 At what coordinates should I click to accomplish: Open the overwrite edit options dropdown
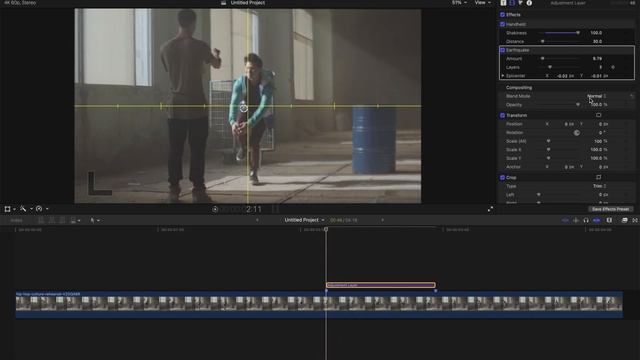pos(76,220)
